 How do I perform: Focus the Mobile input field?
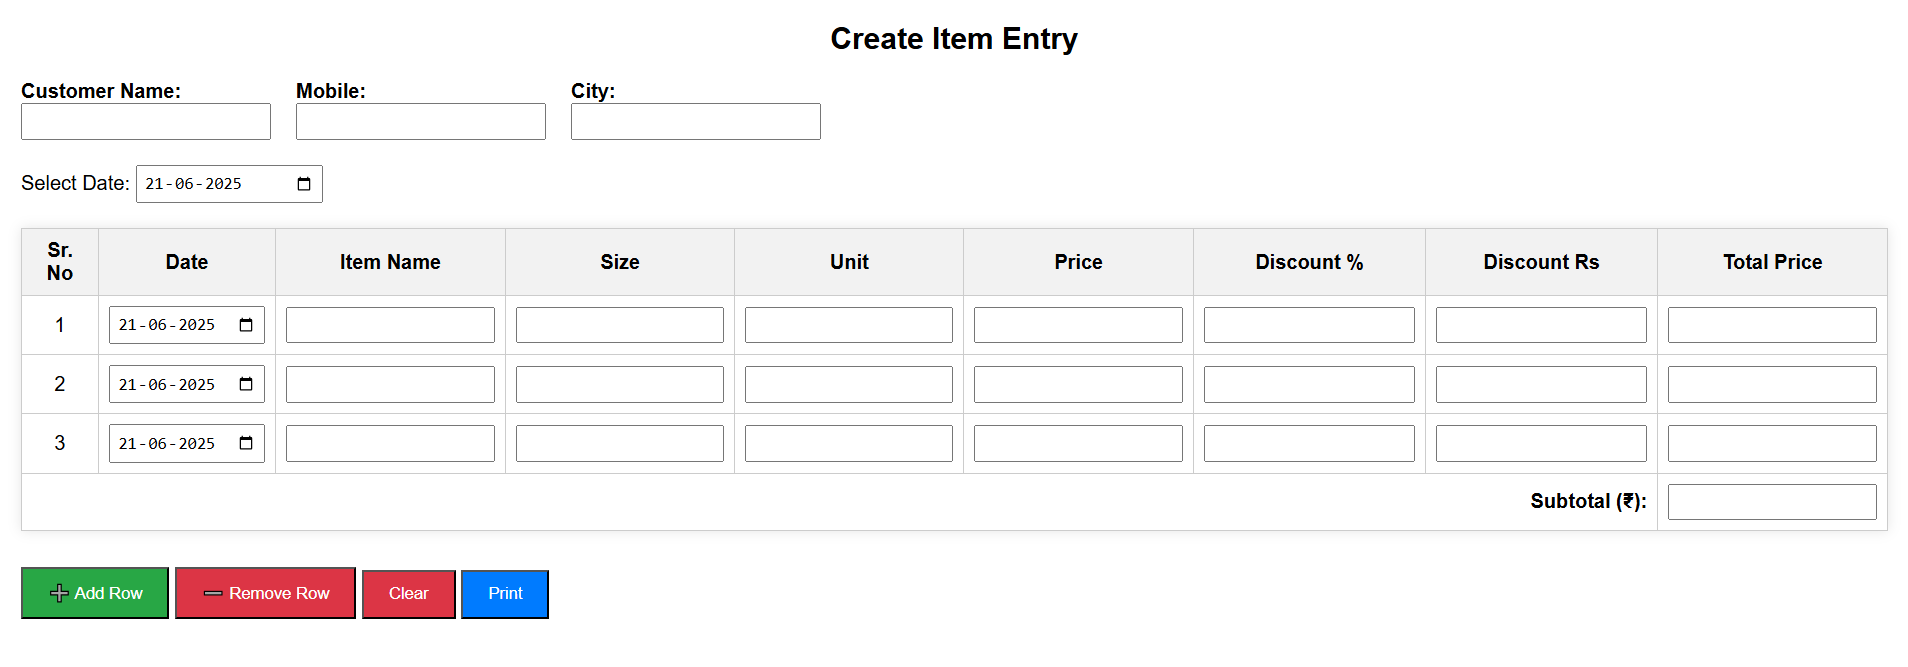421,122
